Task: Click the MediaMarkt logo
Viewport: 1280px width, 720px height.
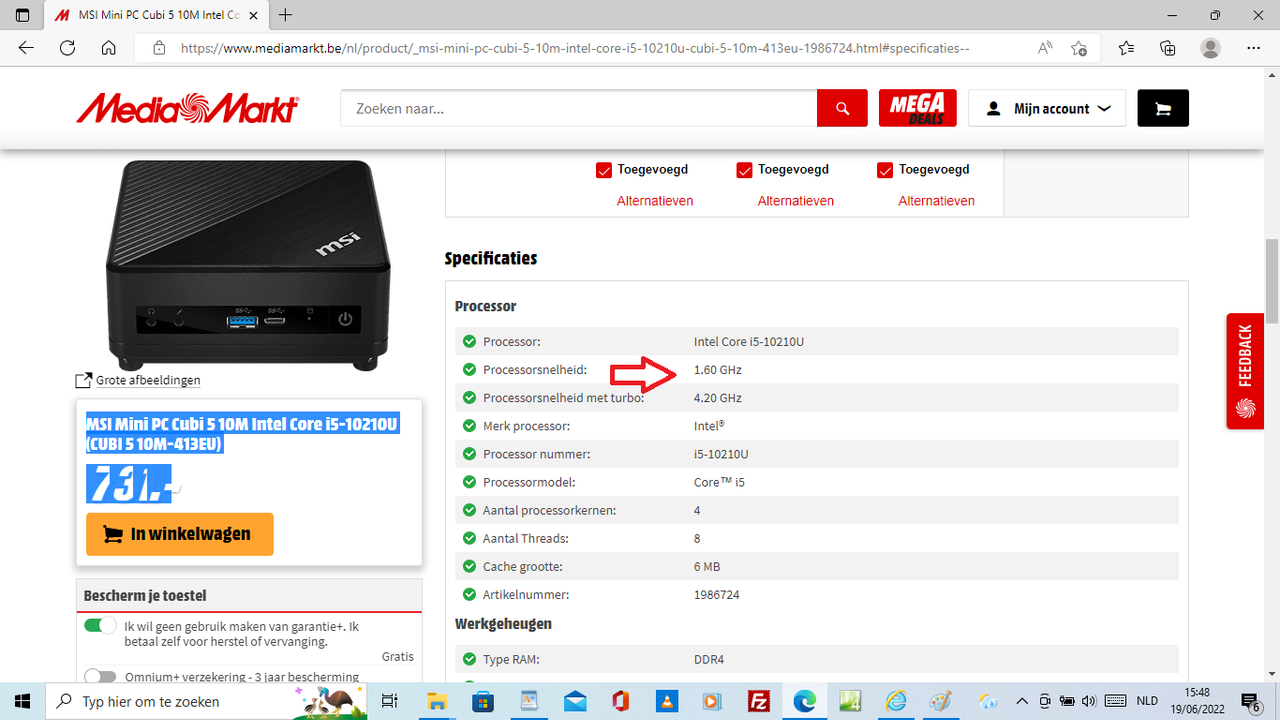Action: point(187,108)
